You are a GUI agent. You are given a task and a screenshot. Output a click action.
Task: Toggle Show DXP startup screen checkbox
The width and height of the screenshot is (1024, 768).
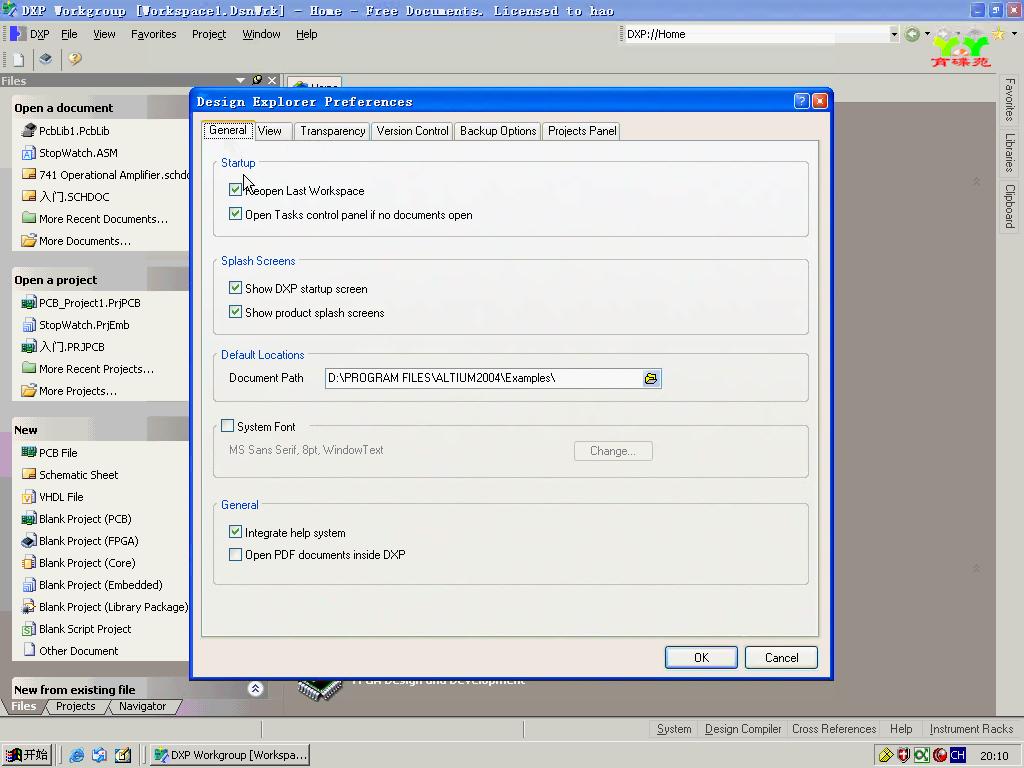pyautogui.click(x=235, y=288)
